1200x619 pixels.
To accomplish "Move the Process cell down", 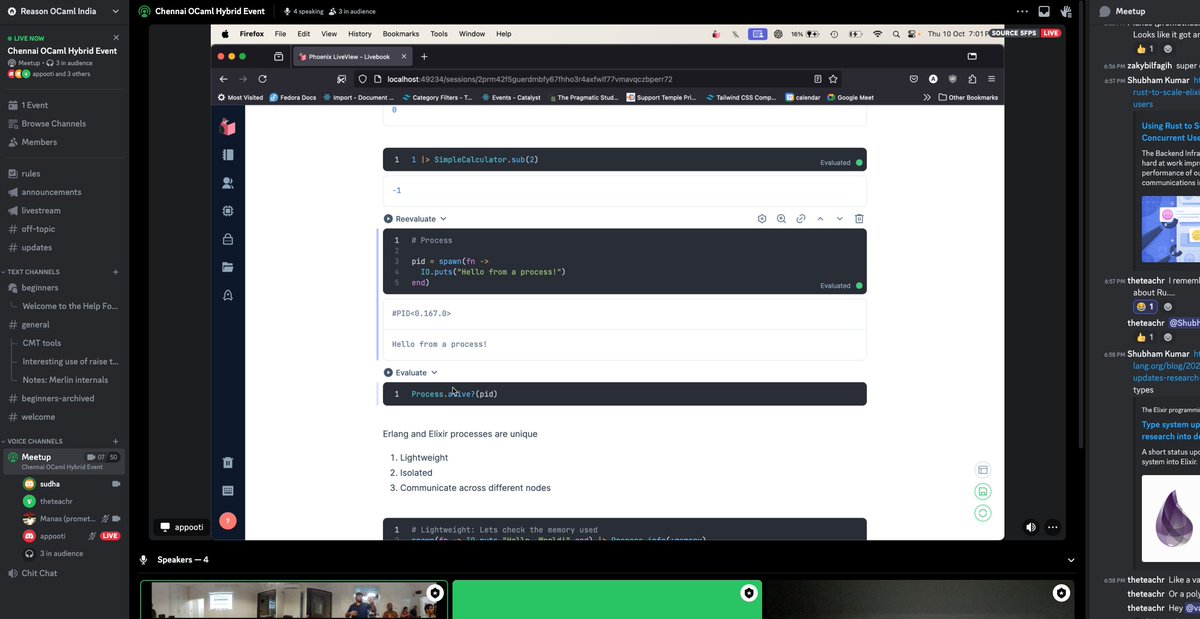I will 840,218.
